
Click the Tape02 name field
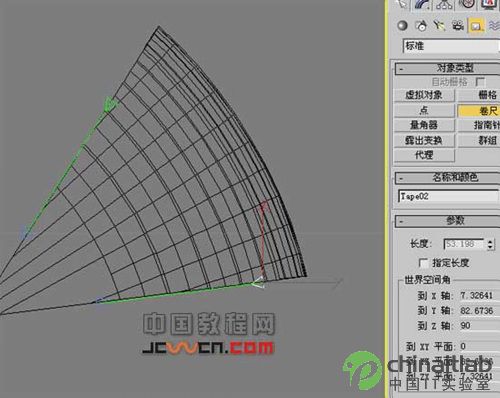pos(448,196)
